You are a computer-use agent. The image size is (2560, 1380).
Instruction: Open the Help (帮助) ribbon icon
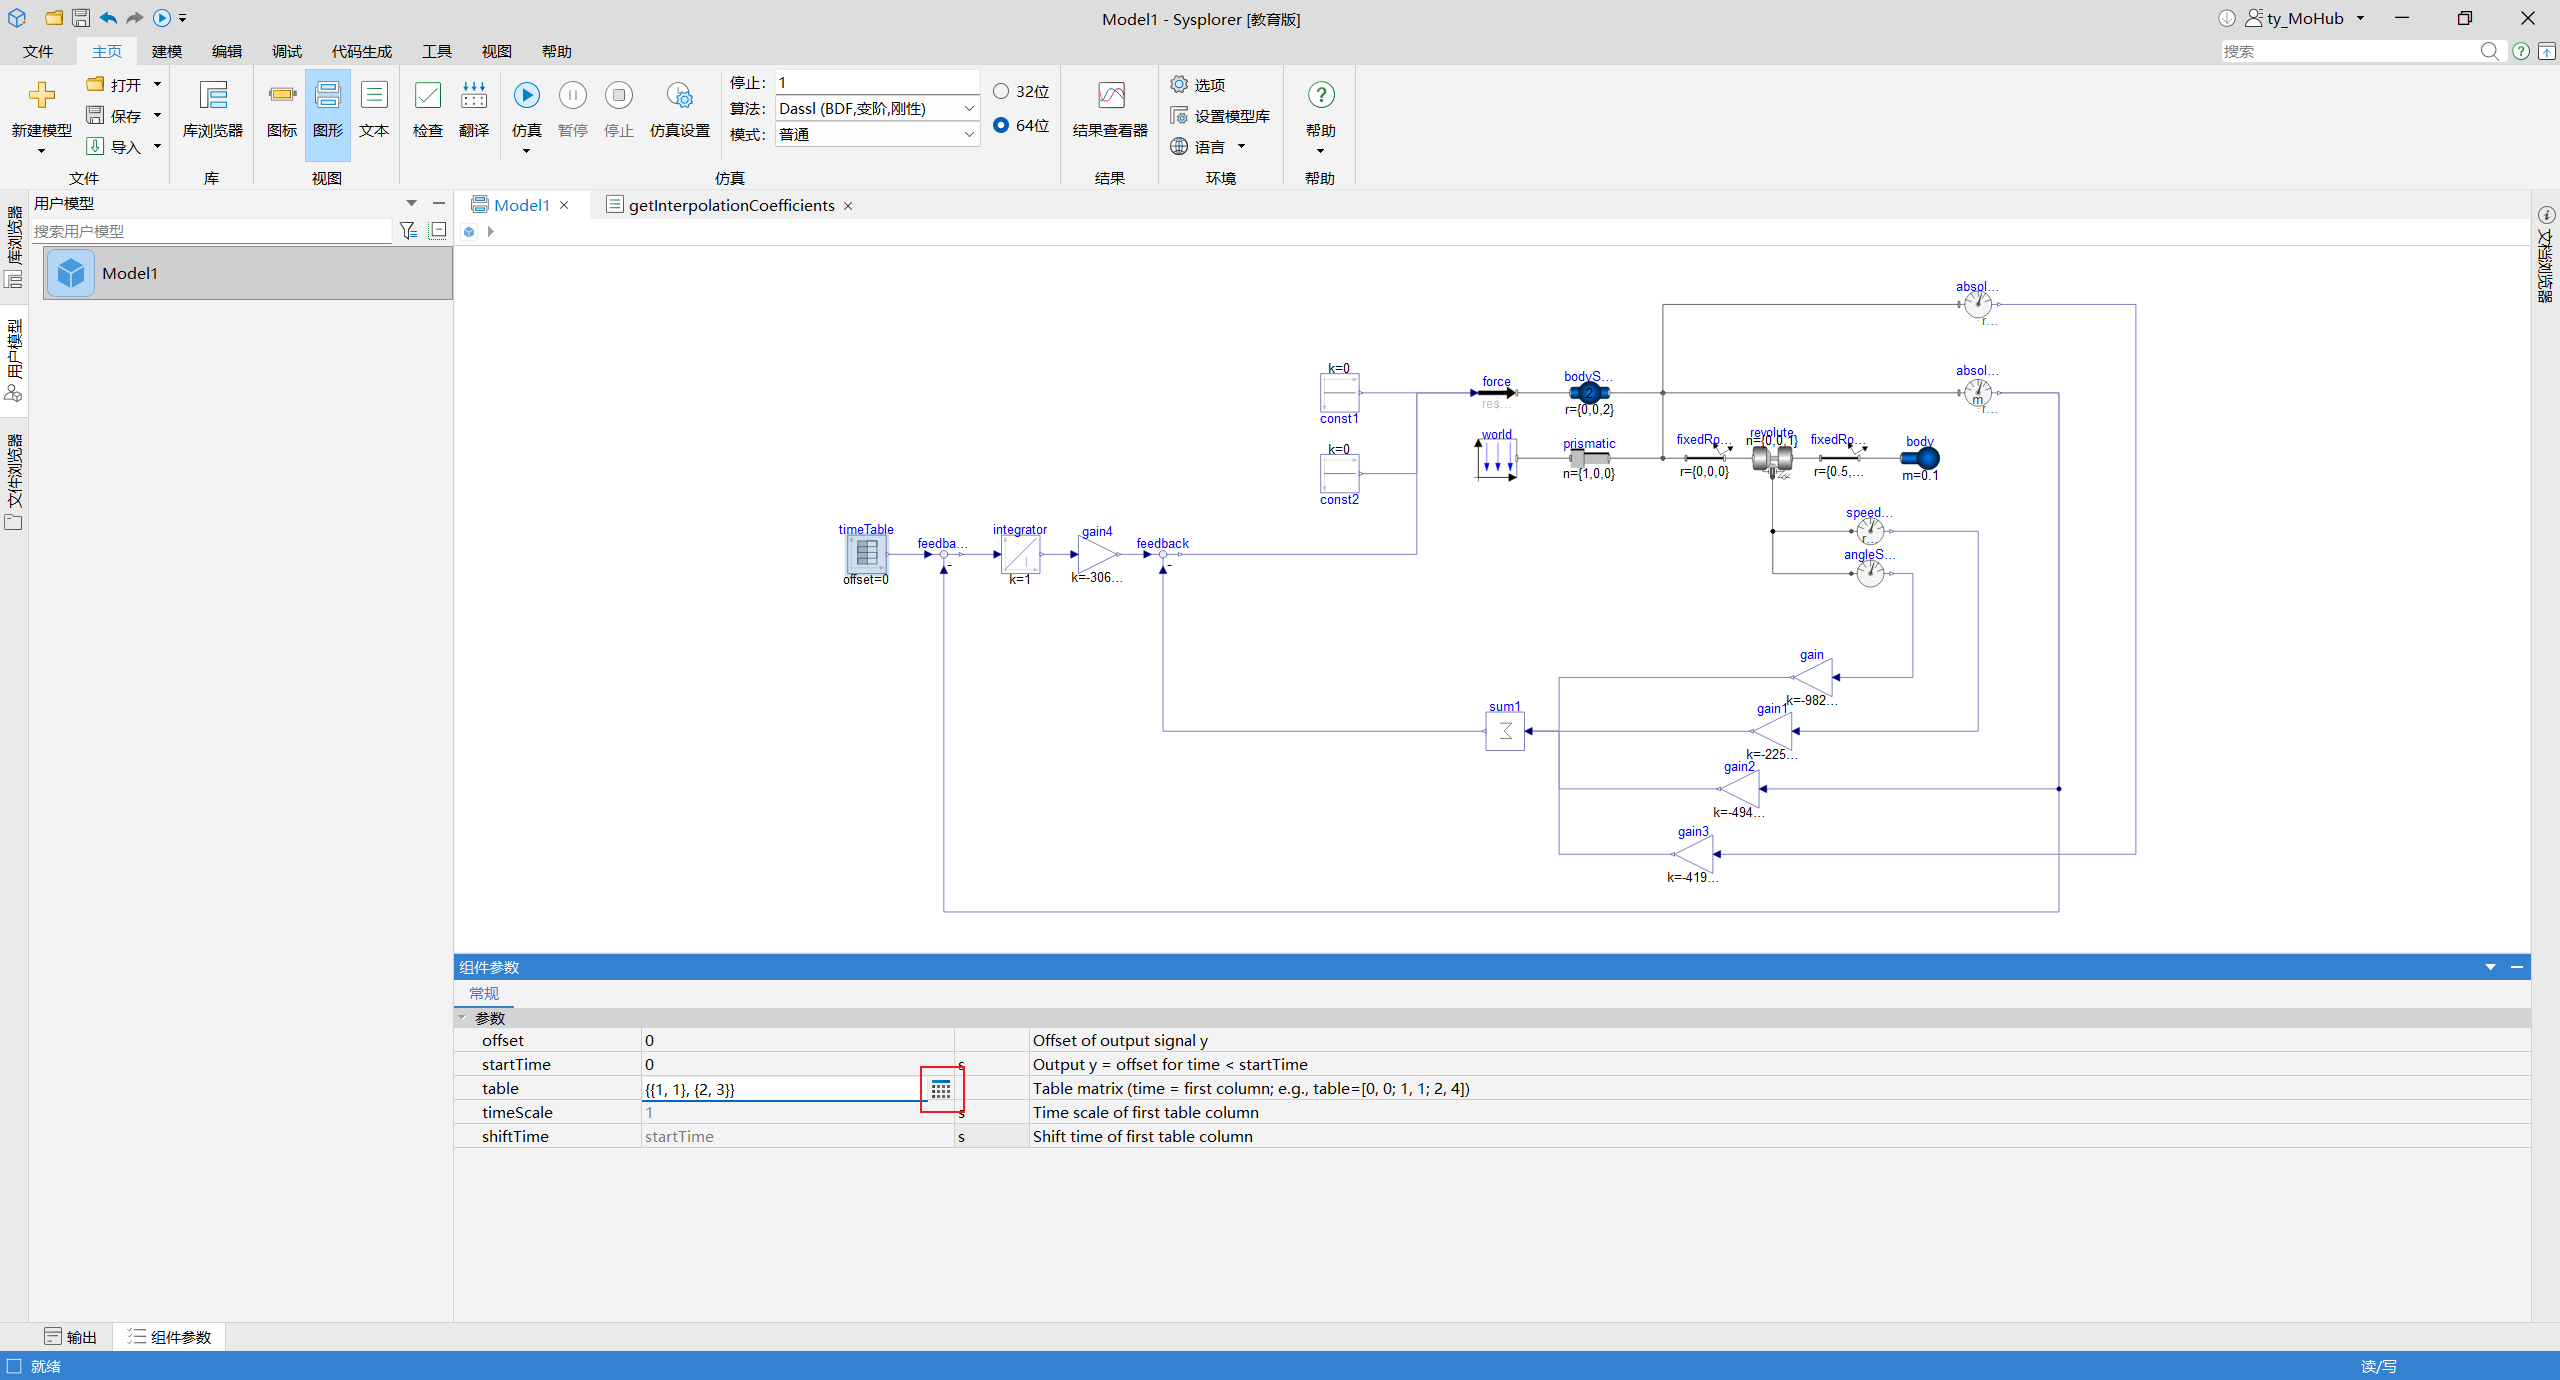point(1321,95)
